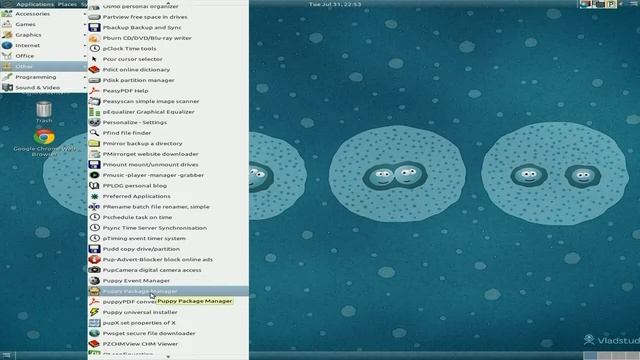This screenshot has height=360, width=640.
Task: Click the Pudd copy drive icon
Action: click(94, 249)
